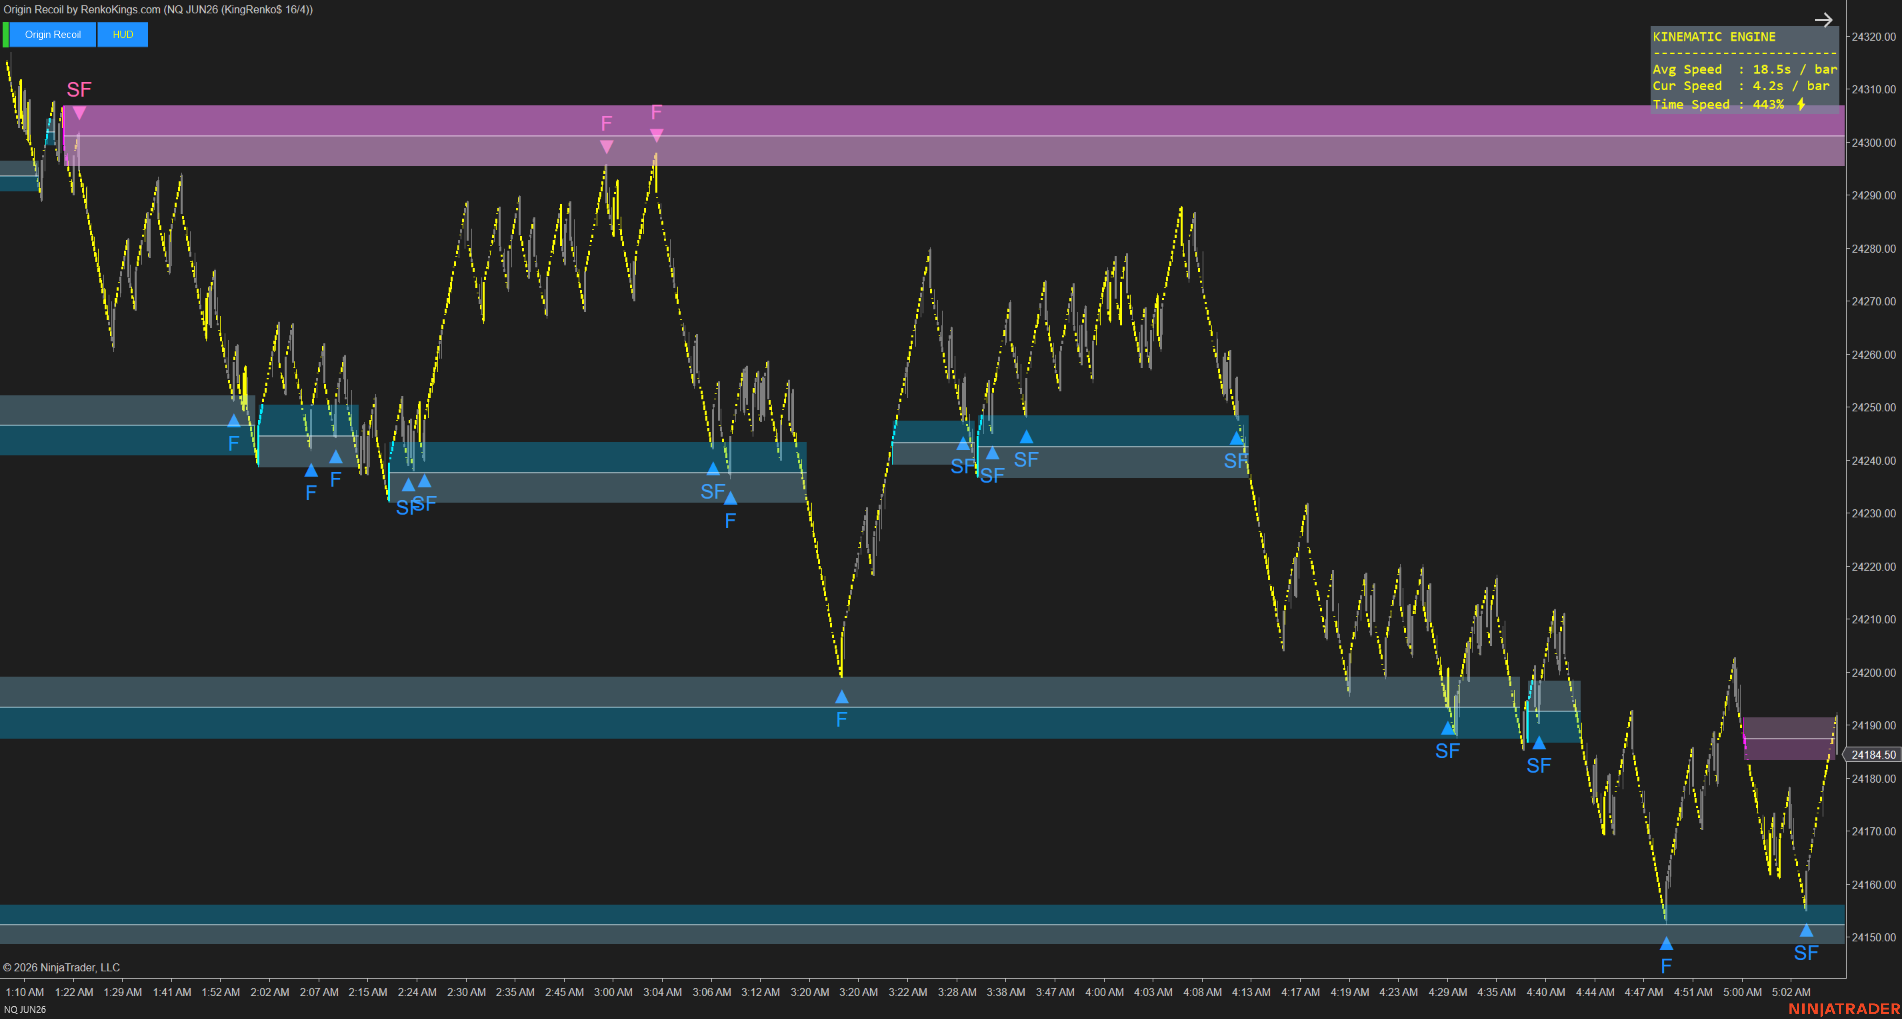Select the lowest blue F triangle near 24150

click(x=1666, y=943)
